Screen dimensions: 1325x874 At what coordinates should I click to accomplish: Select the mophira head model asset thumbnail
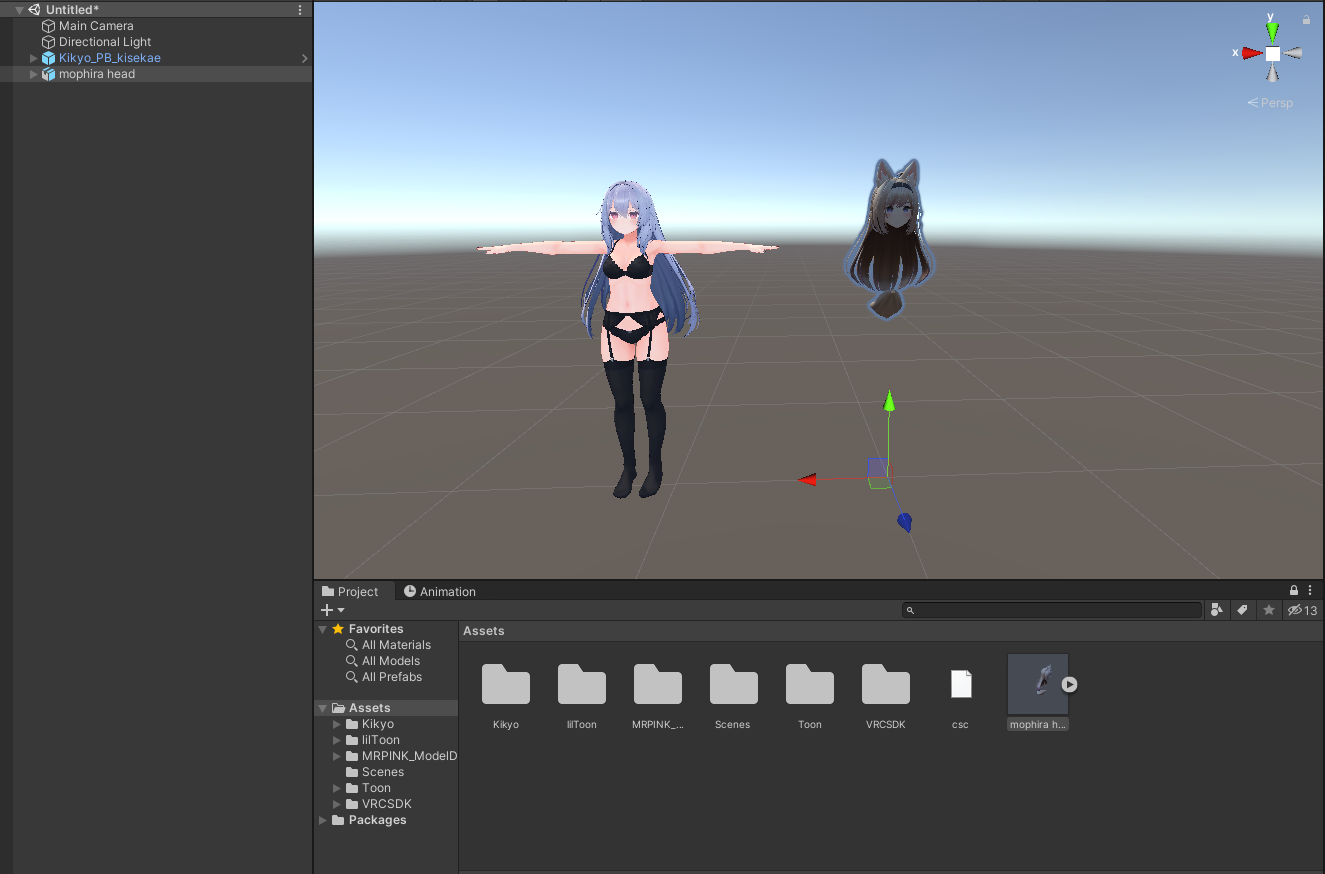pos(1038,685)
